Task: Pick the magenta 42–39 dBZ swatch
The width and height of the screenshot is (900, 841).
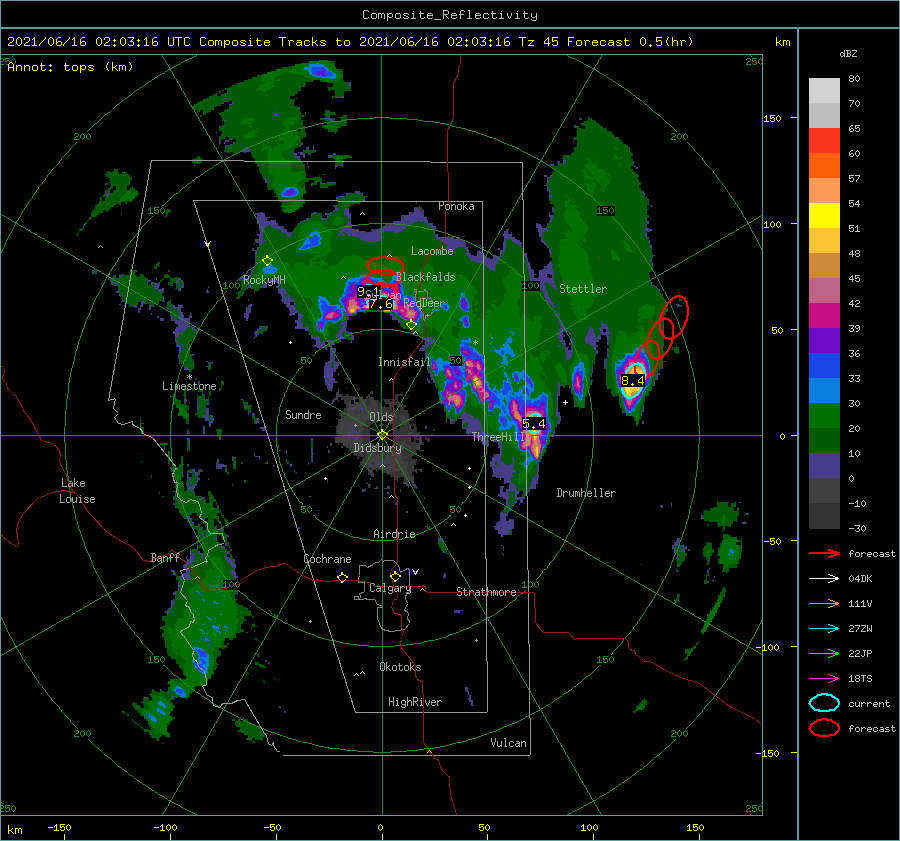Action: pyautogui.click(x=824, y=316)
